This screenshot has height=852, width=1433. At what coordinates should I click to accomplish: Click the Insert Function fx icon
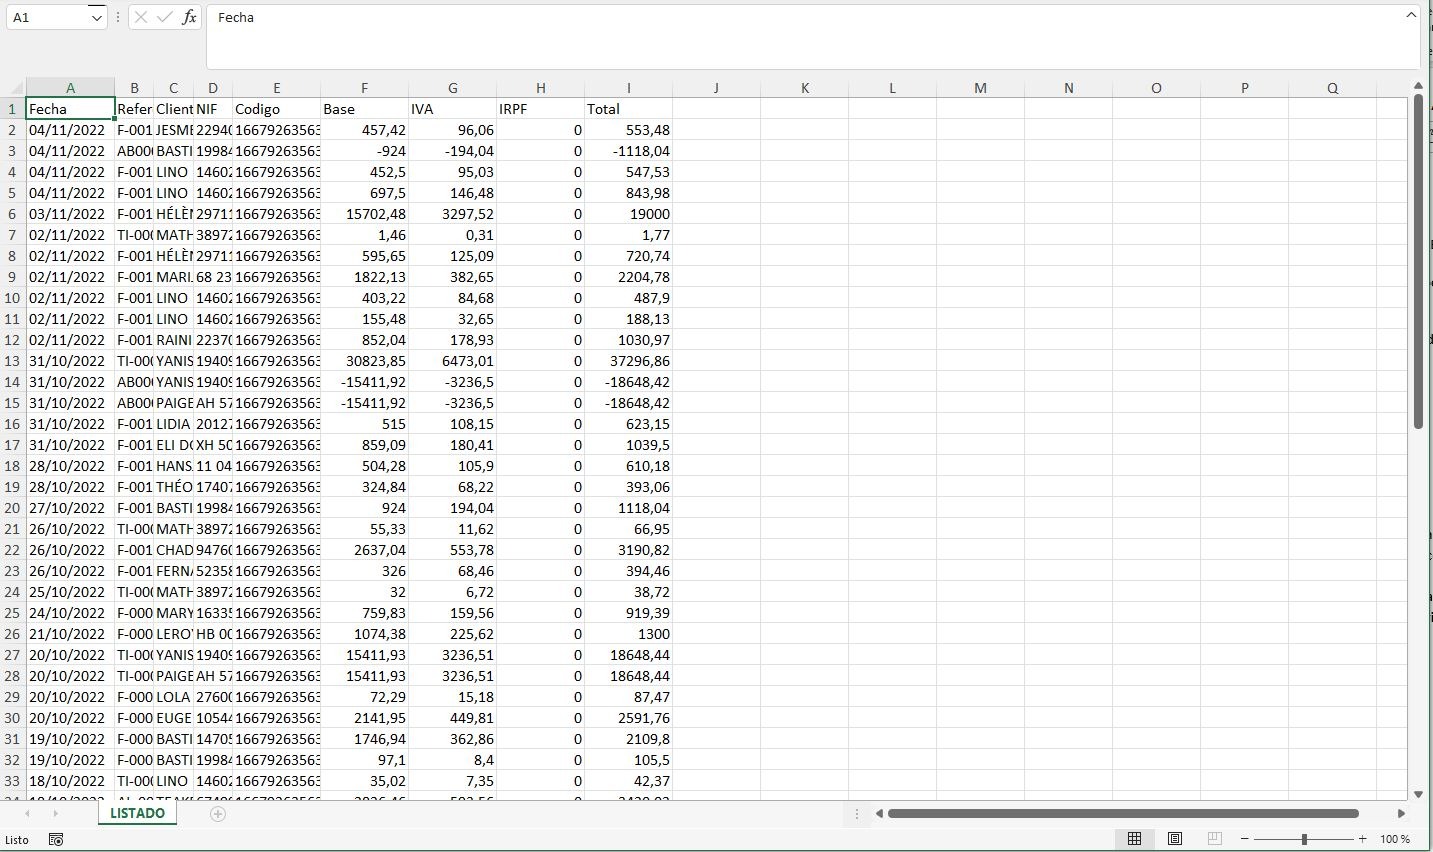click(x=189, y=17)
